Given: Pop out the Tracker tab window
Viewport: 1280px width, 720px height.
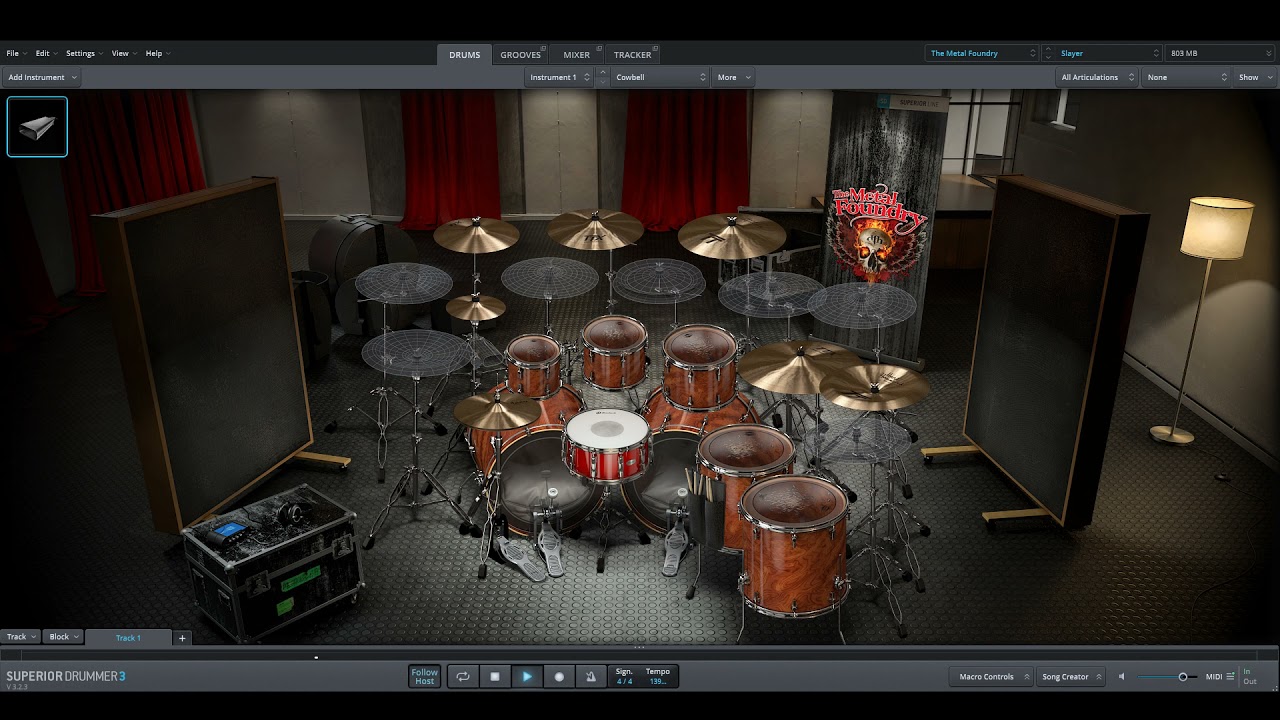Looking at the screenshot, I should [x=654, y=48].
